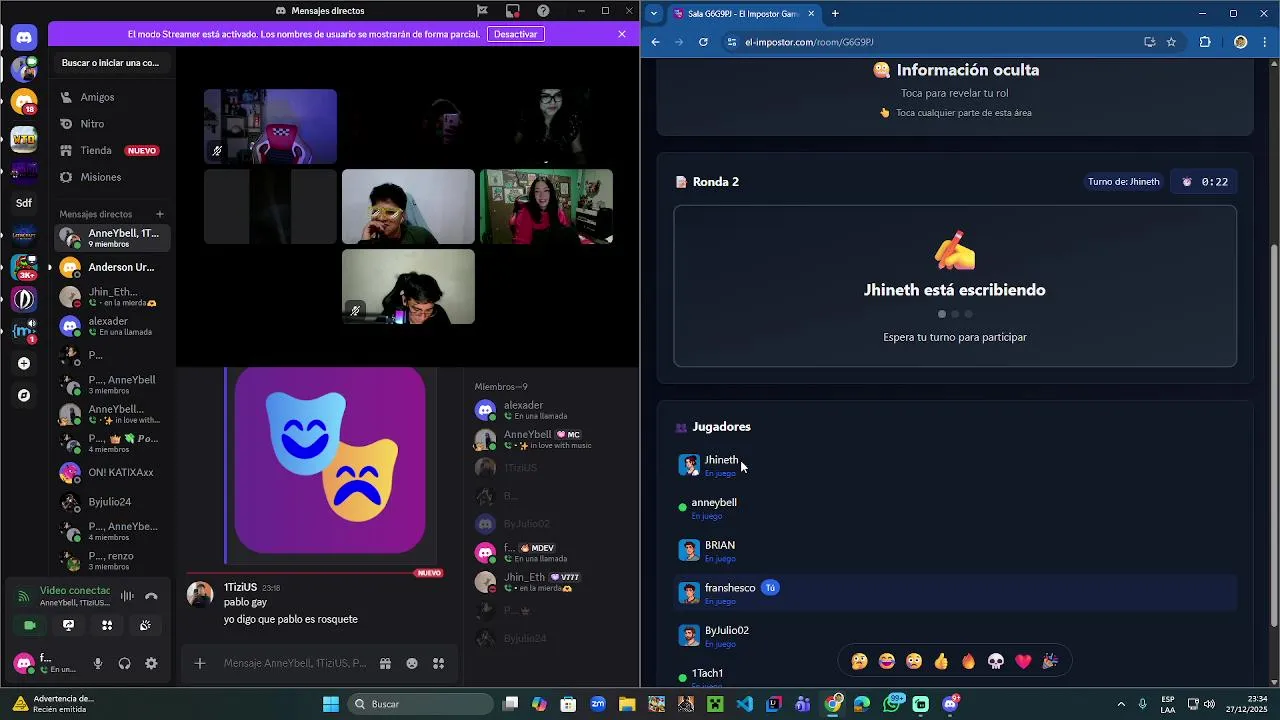The height and width of the screenshot is (720, 1280).
Task: Deafen audio with headphones icon
Action: pos(124,663)
